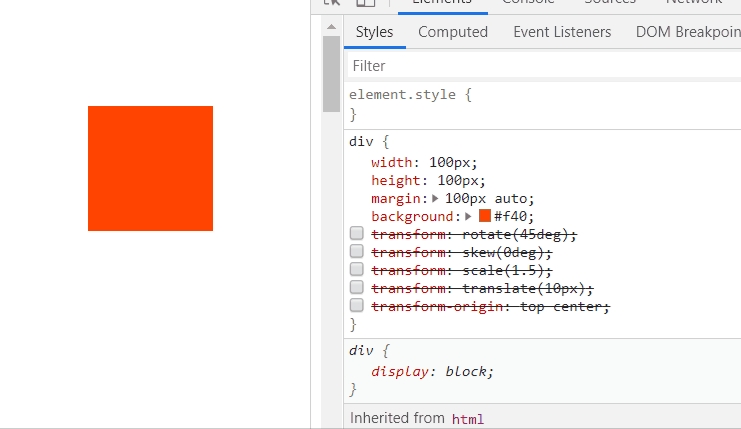741x429 pixels.
Task: Tick the transform scale(1.5) checkbox
Action: pyautogui.click(x=356, y=270)
